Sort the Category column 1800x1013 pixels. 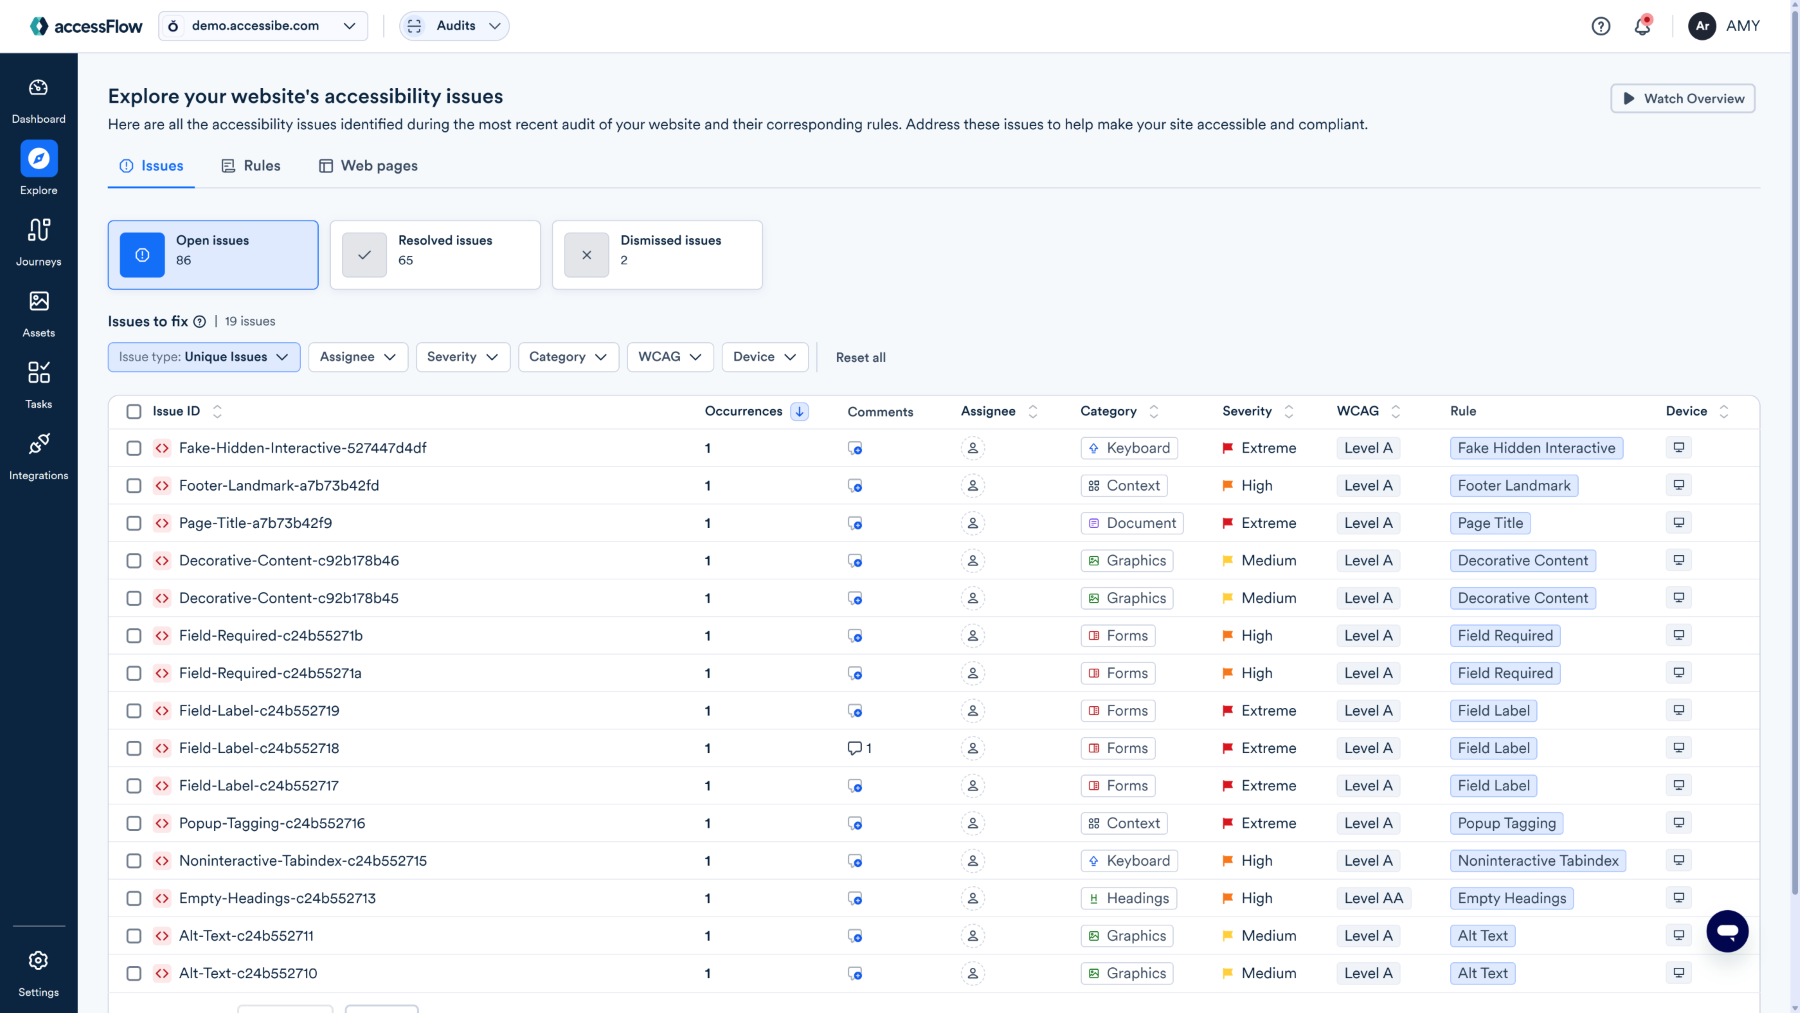click(1153, 411)
